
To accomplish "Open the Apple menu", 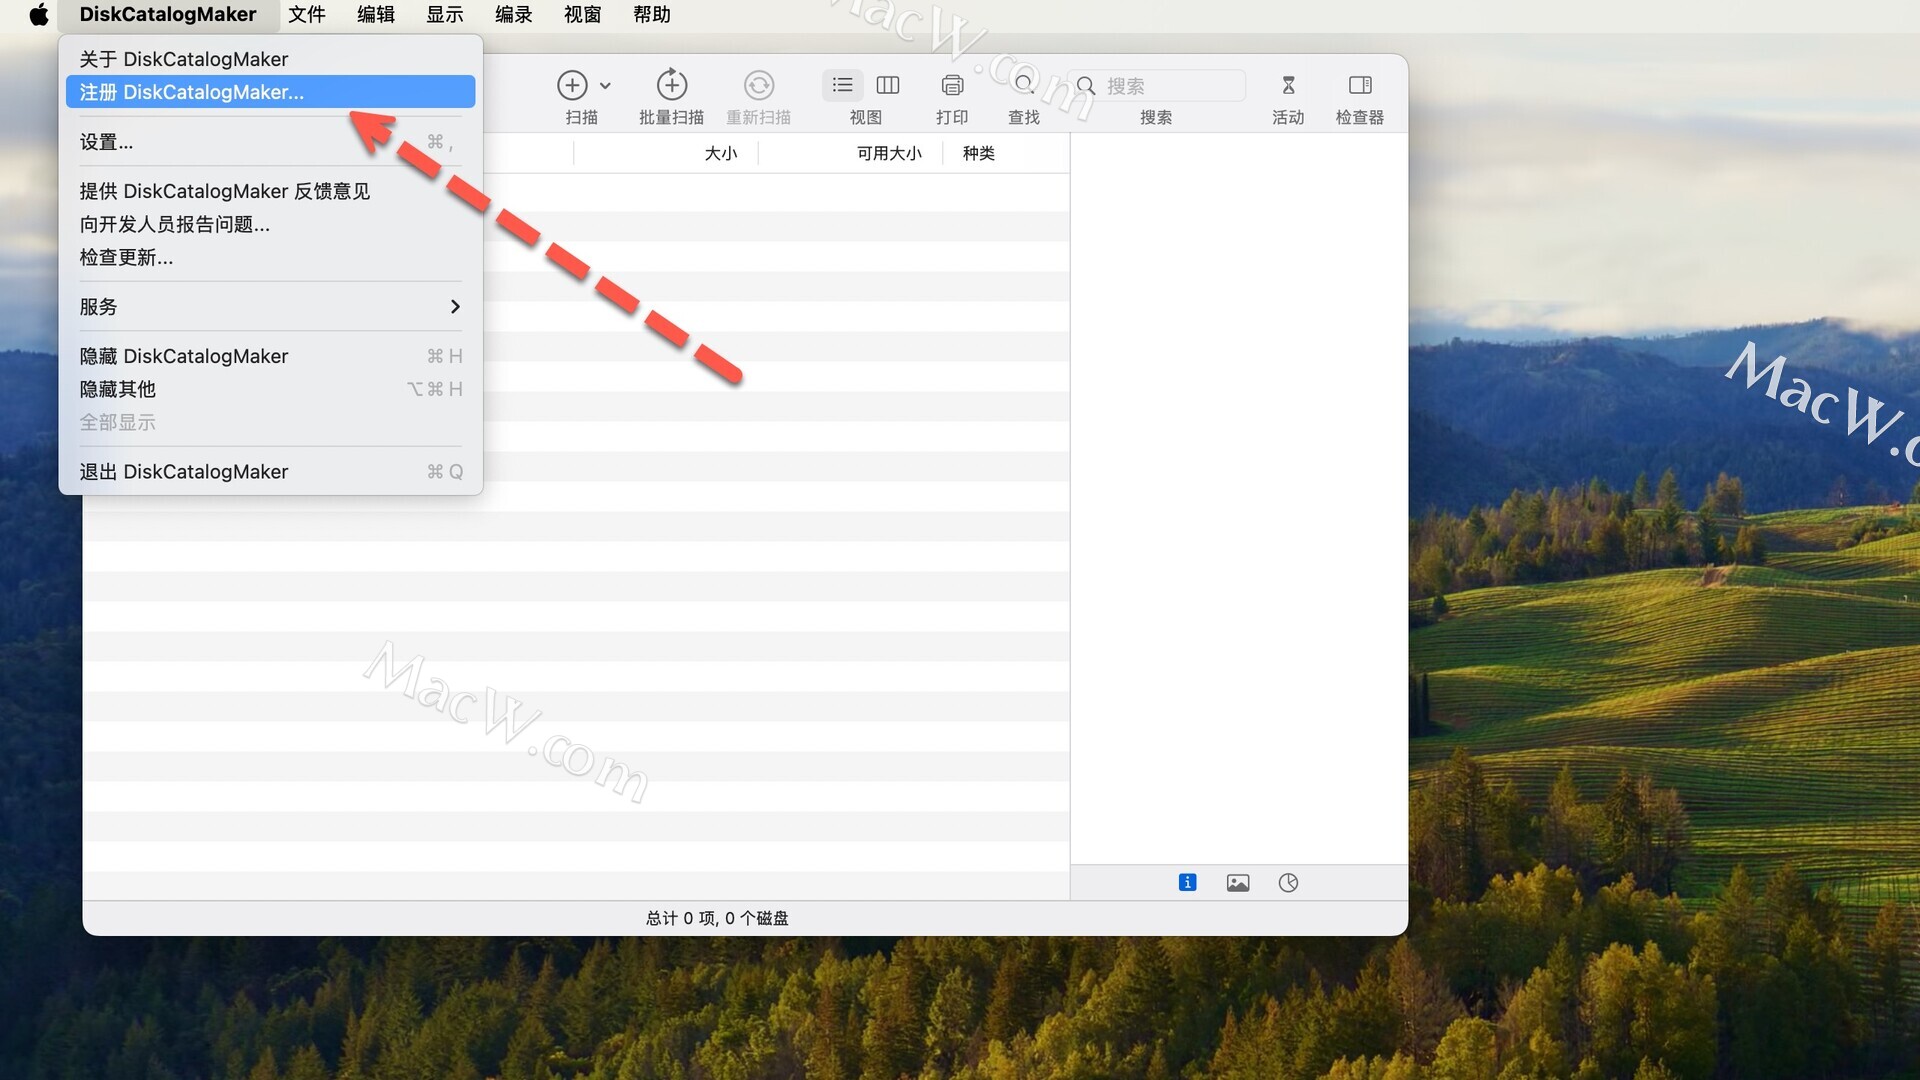I will click(x=38, y=14).
